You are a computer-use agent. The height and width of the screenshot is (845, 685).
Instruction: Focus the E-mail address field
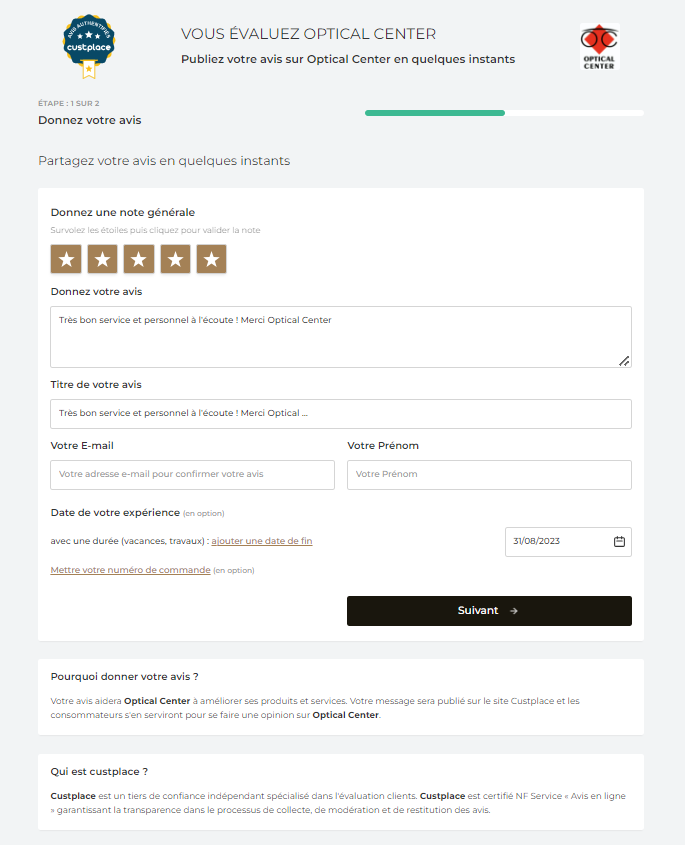point(192,474)
